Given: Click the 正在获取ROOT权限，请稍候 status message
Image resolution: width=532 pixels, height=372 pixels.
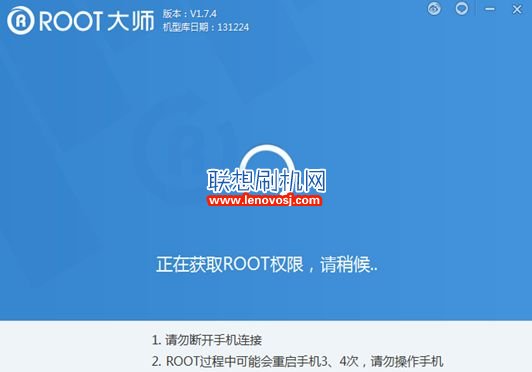Looking at the screenshot, I should (x=267, y=264).
